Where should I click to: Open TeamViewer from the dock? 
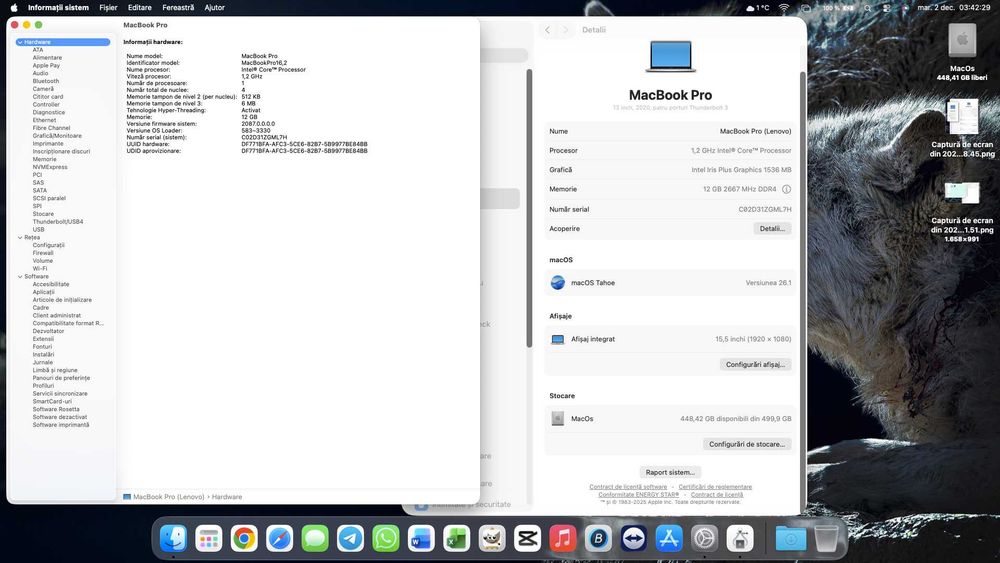(633, 539)
